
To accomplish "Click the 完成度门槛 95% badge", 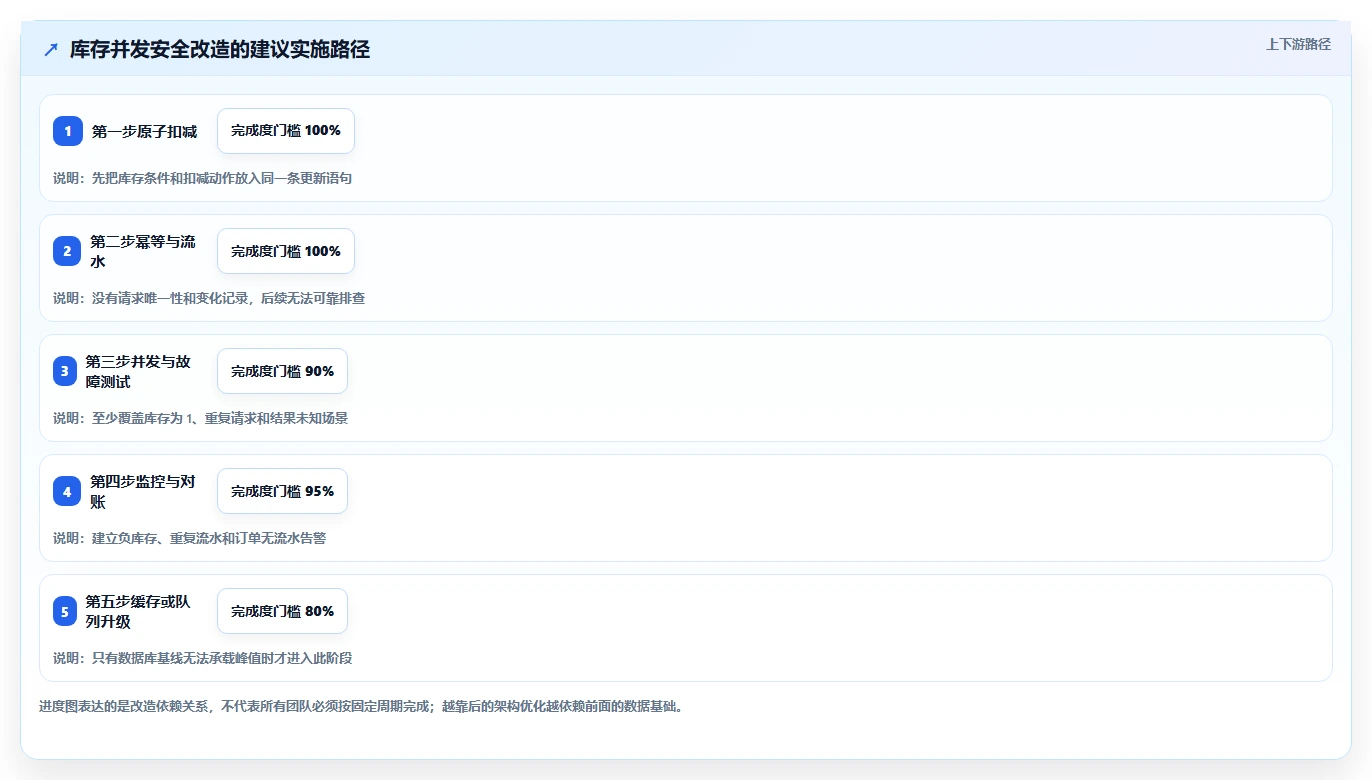I will tap(282, 491).
